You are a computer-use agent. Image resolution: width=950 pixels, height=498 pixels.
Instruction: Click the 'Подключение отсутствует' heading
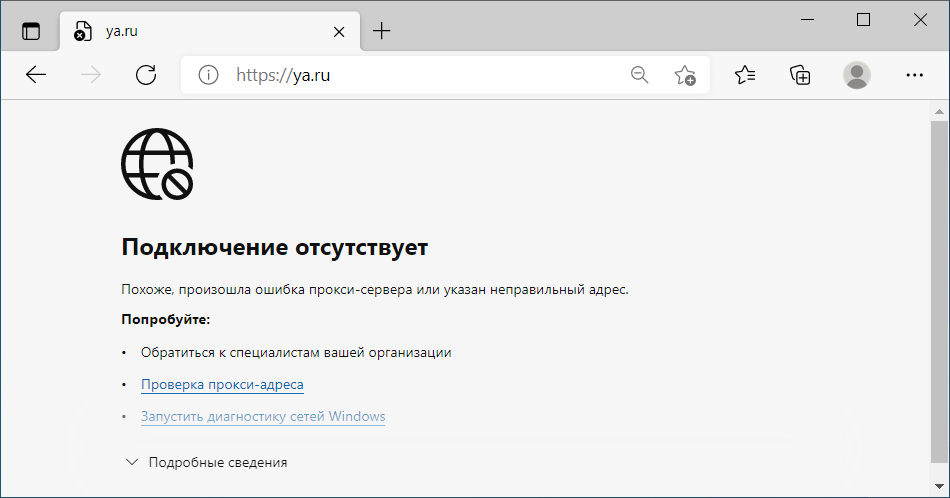point(274,247)
